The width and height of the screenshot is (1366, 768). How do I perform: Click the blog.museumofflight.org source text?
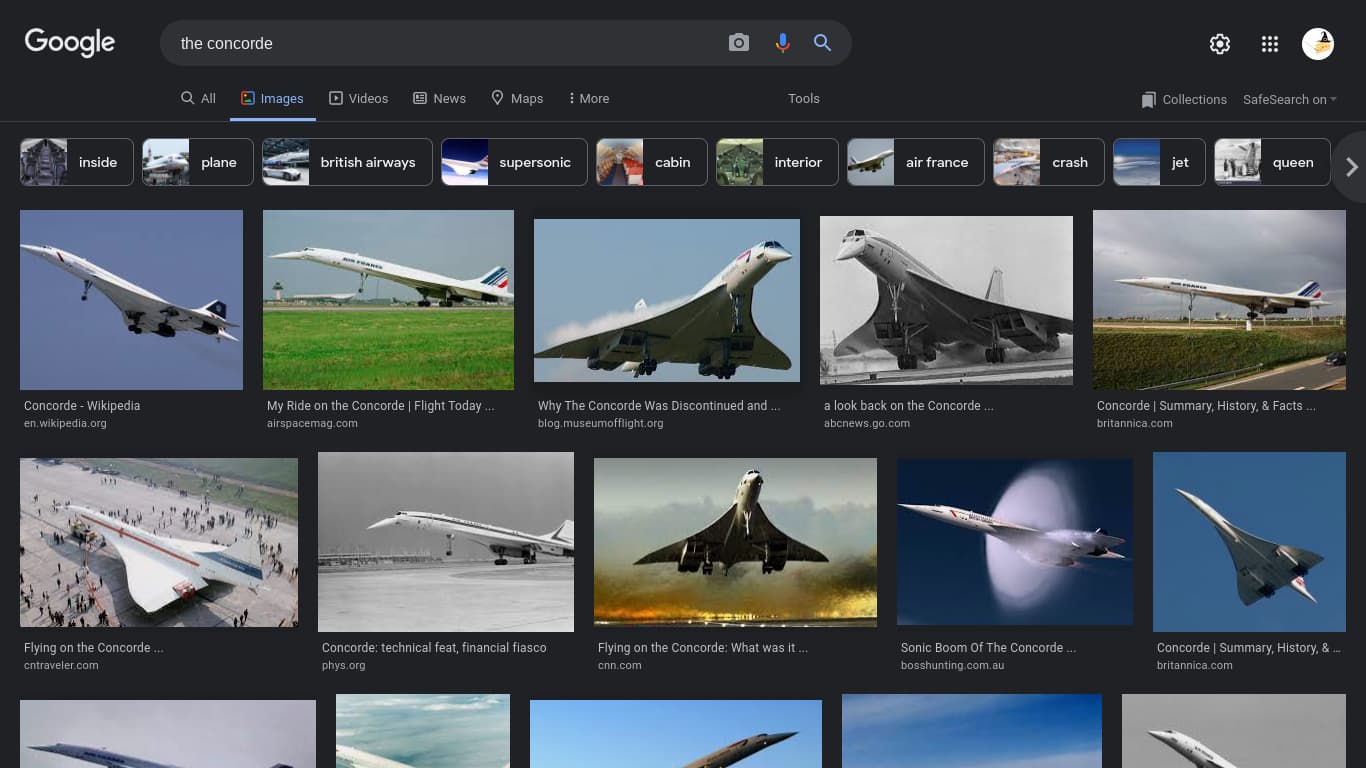coord(601,423)
